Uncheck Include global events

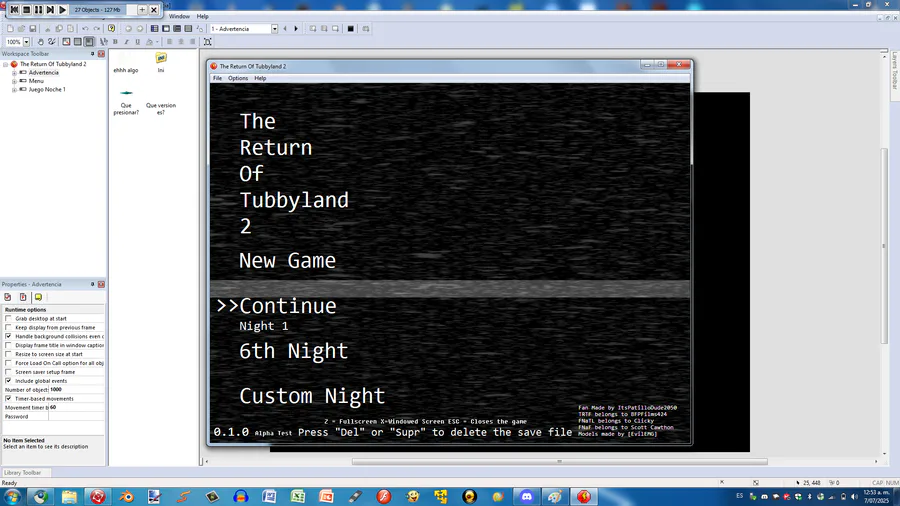(8, 381)
